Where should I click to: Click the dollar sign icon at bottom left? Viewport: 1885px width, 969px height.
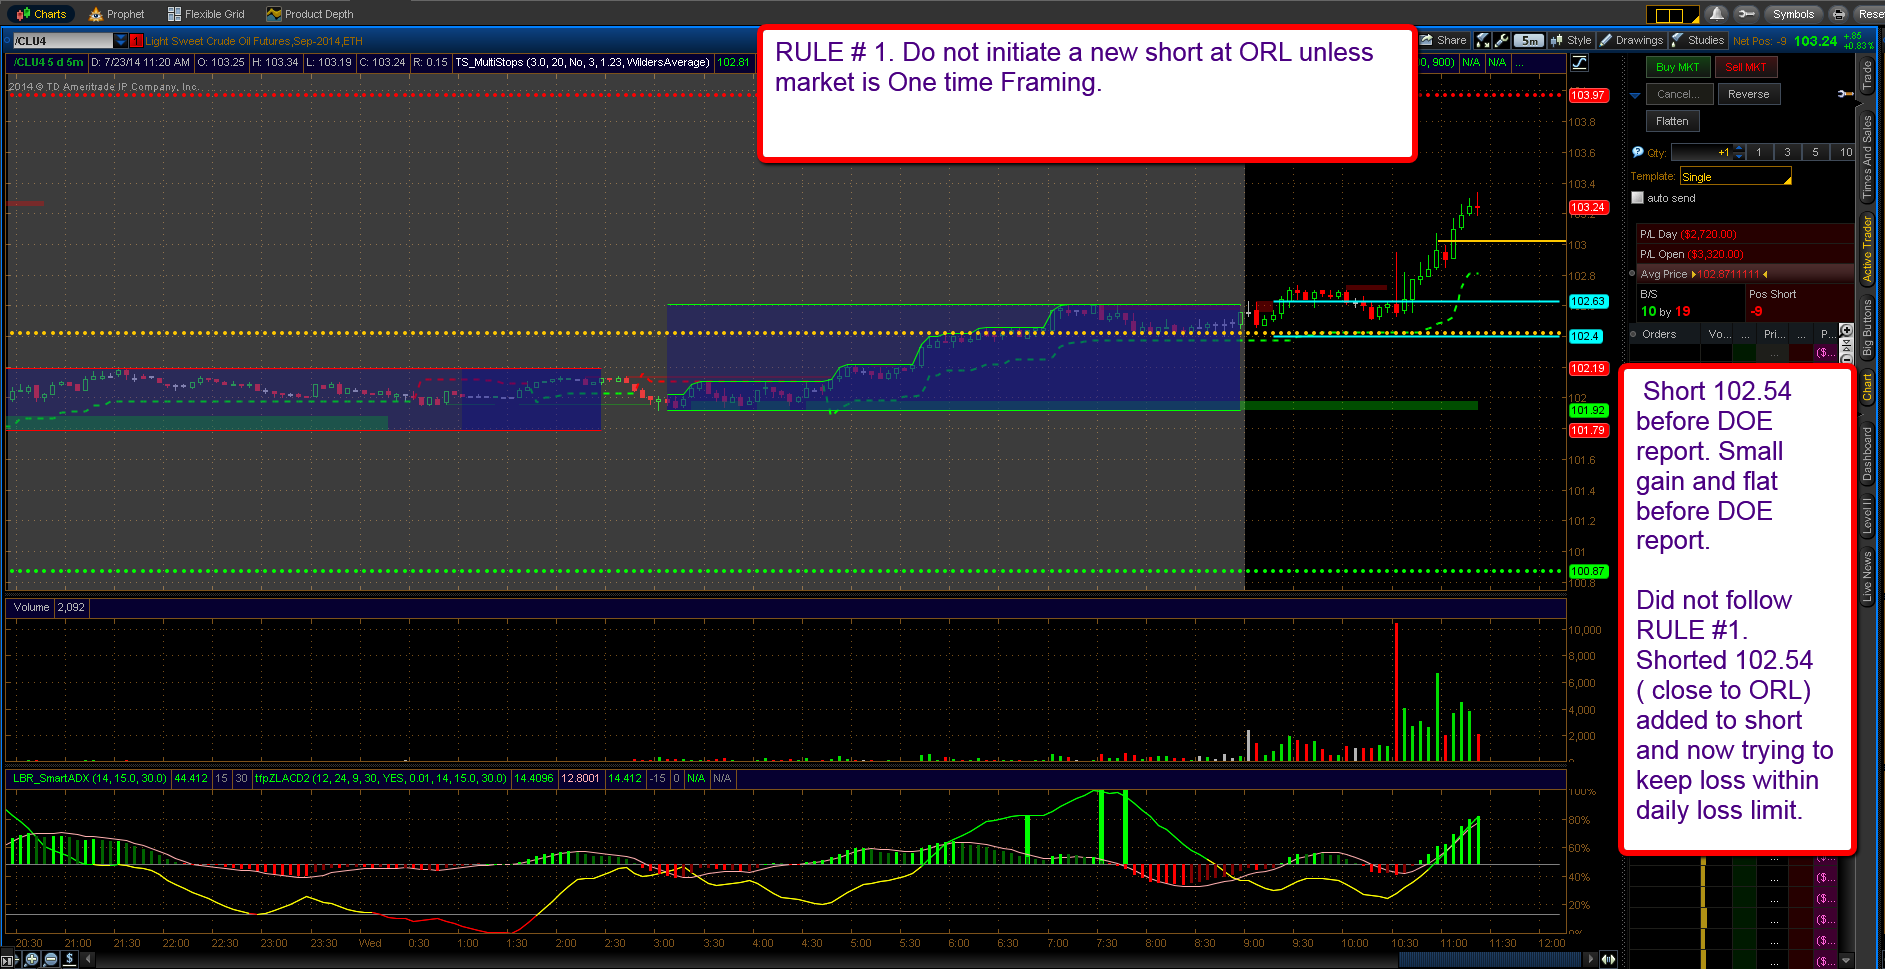(x=69, y=959)
